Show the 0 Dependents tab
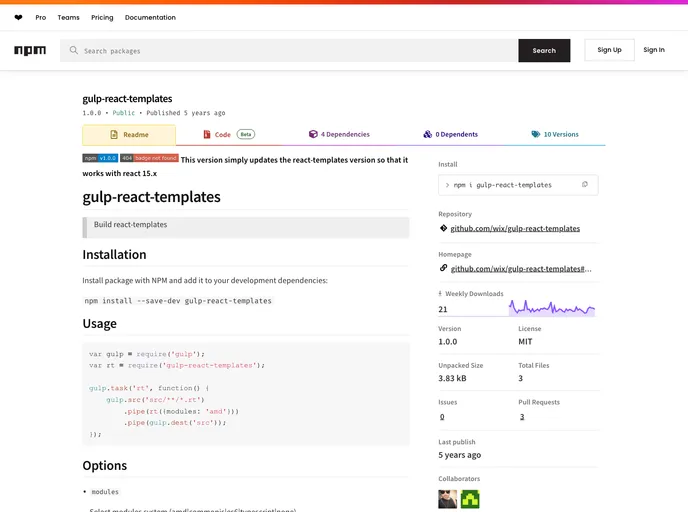Viewport: 688px width, 512px height. 450,134
